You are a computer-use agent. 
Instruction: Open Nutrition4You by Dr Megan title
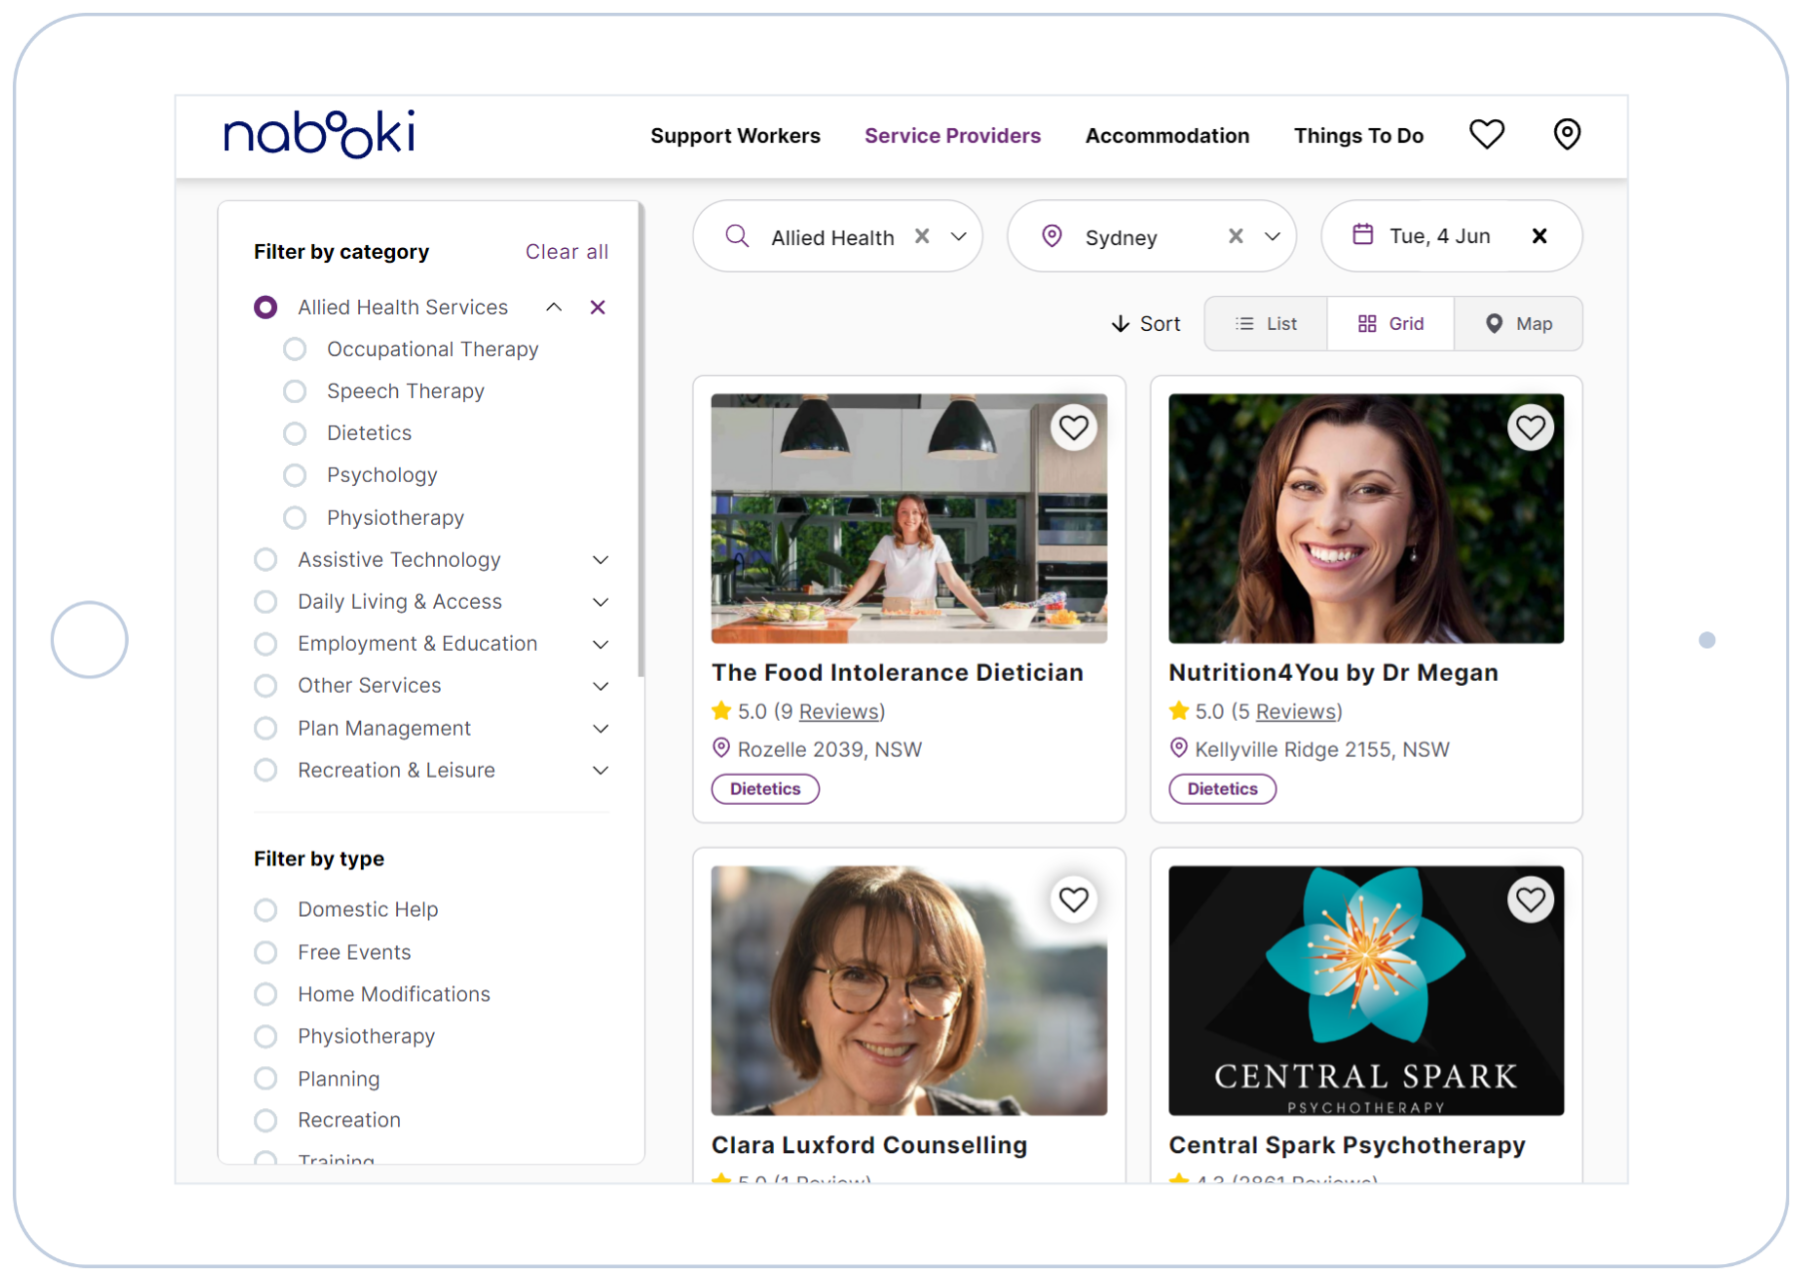pyautogui.click(x=1333, y=673)
